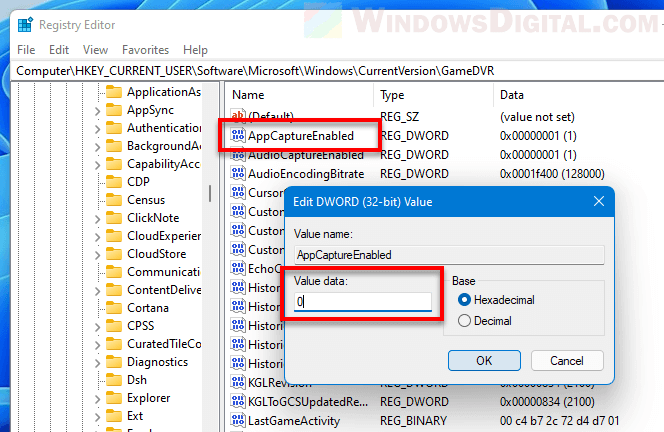Select the CDP folder icon
The width and height of the screenshot is (664, 432).
(114, 182)
